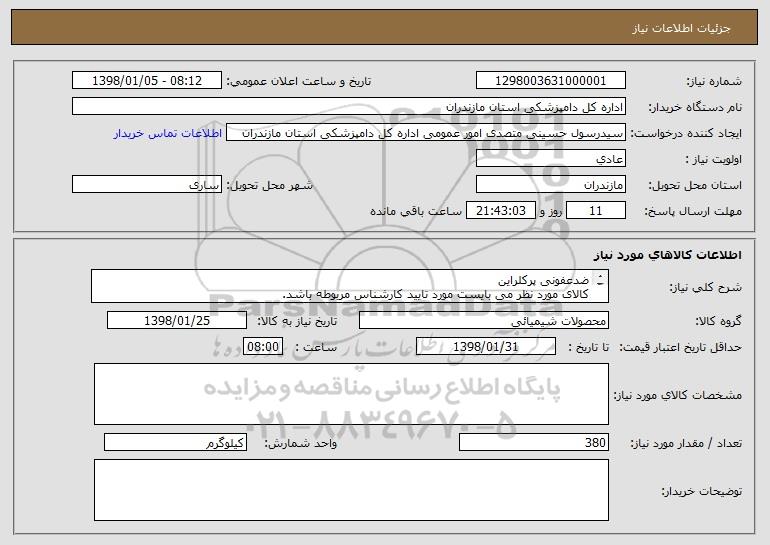Screen dimensions: 770x545
Task: Click the label شرح کلی نیاز
Action: (706, 287)
